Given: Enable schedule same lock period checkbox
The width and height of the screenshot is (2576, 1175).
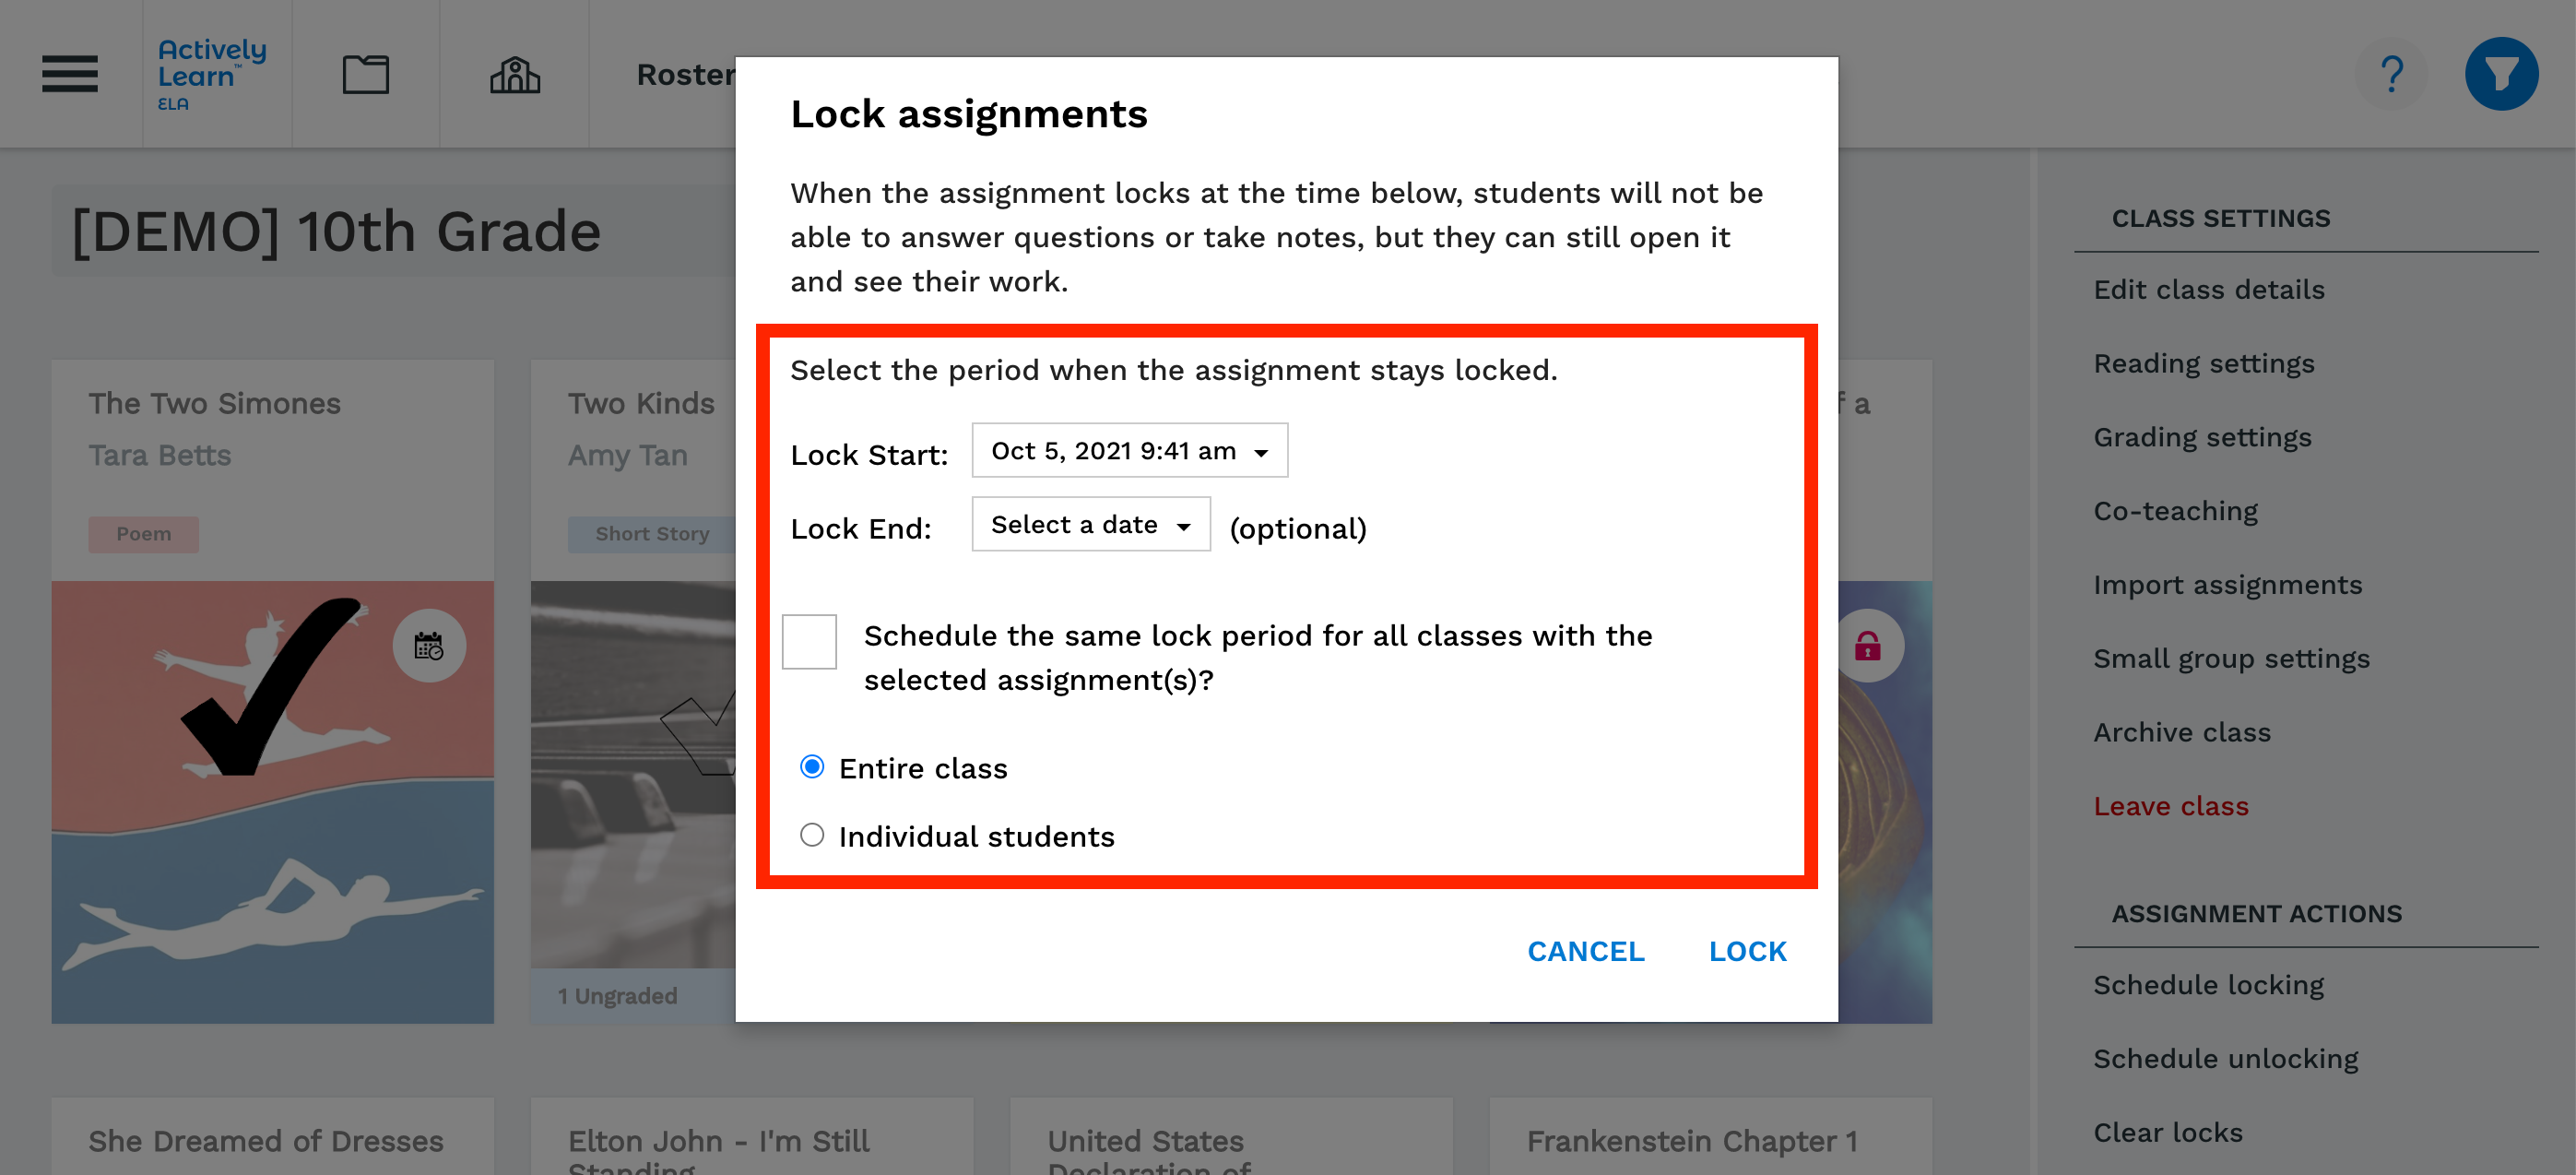Looking at the screenshot, I should (x=811, y=639).
